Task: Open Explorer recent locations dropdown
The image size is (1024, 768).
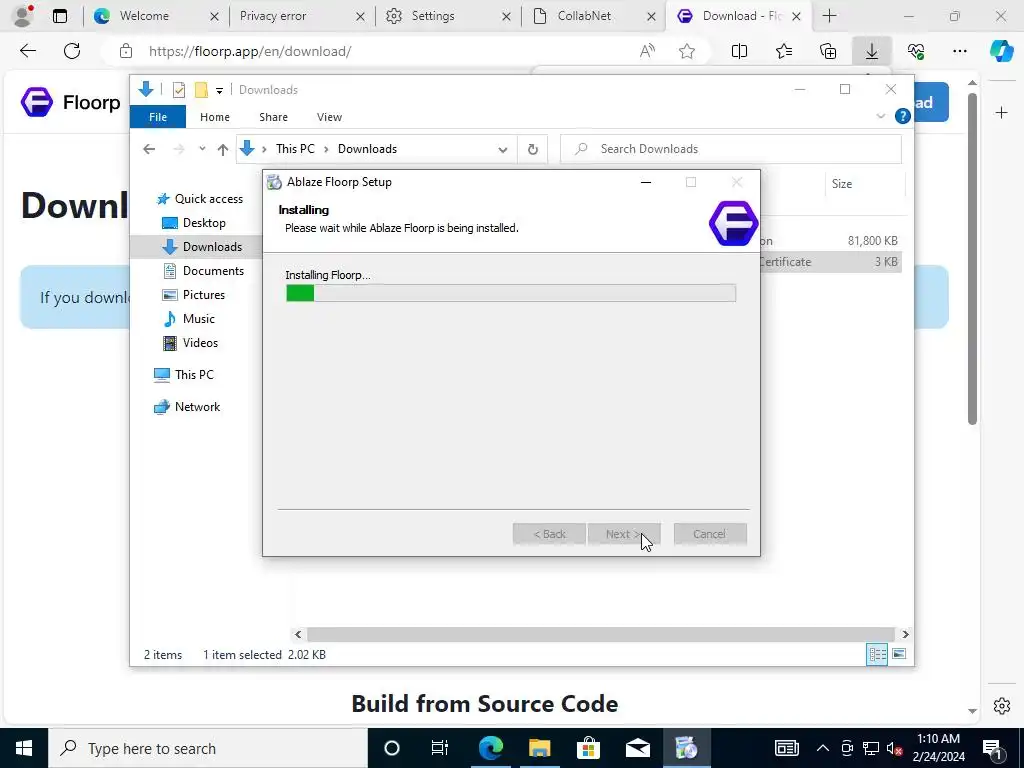Action: (x=202, y=149)
